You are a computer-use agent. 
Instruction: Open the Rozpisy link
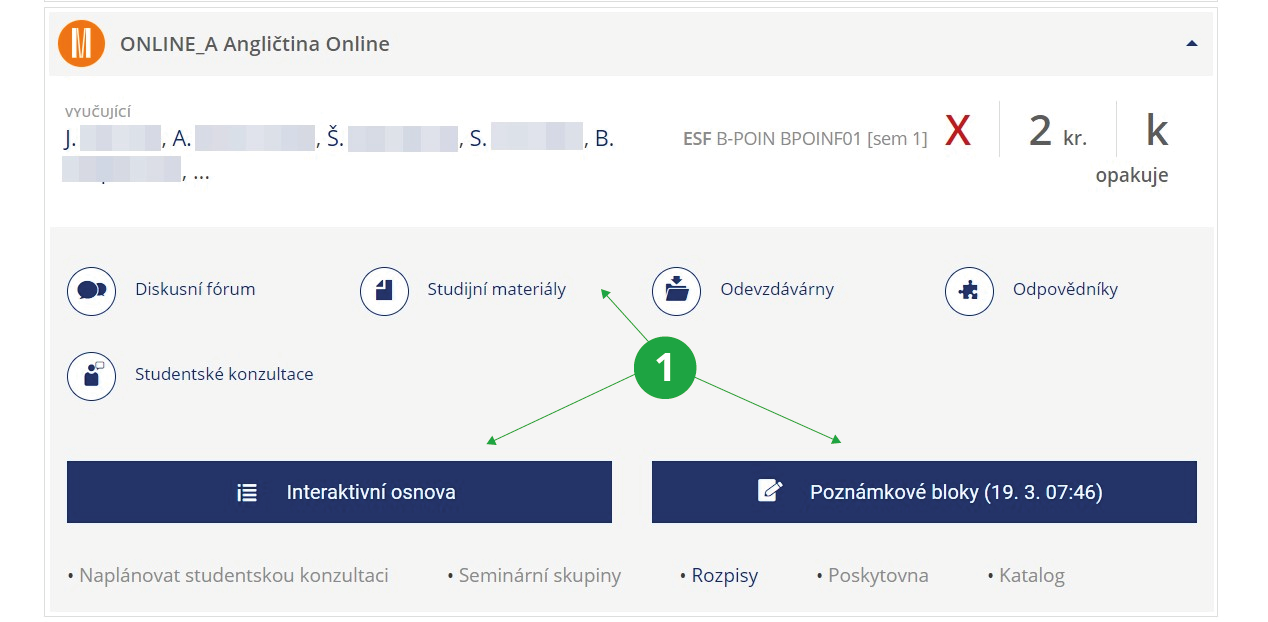coord(724,576)
